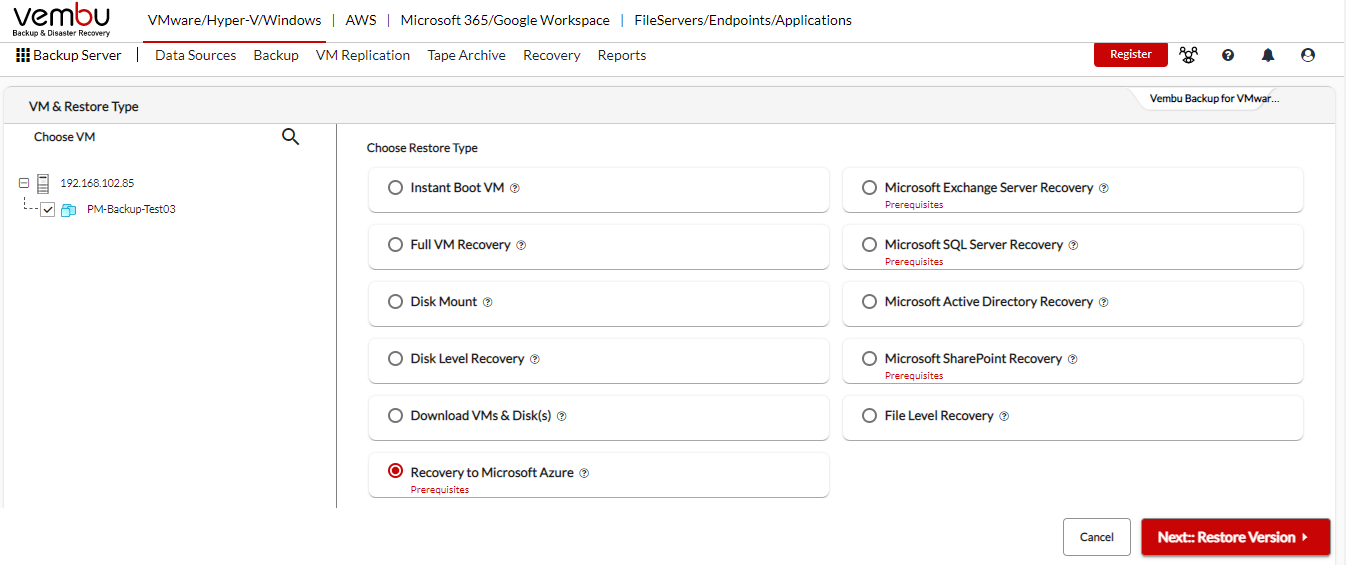The image size is (1346, 565).
Task: Open the user account profile icon
Action: click(1308, 55)
